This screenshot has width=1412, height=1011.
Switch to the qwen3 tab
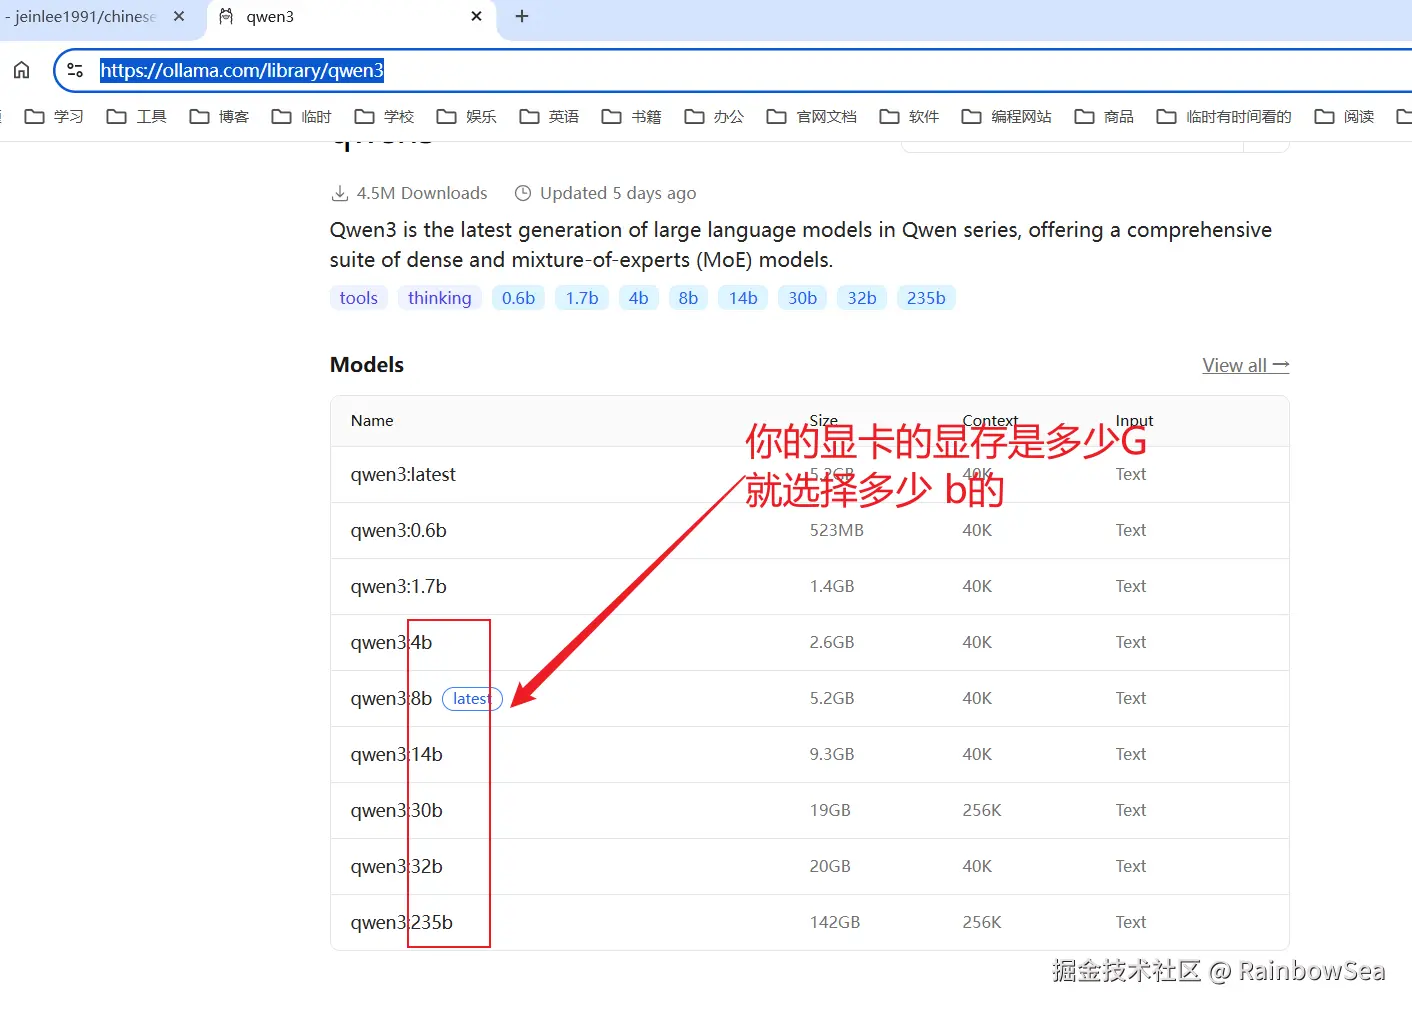click(350, 17)
